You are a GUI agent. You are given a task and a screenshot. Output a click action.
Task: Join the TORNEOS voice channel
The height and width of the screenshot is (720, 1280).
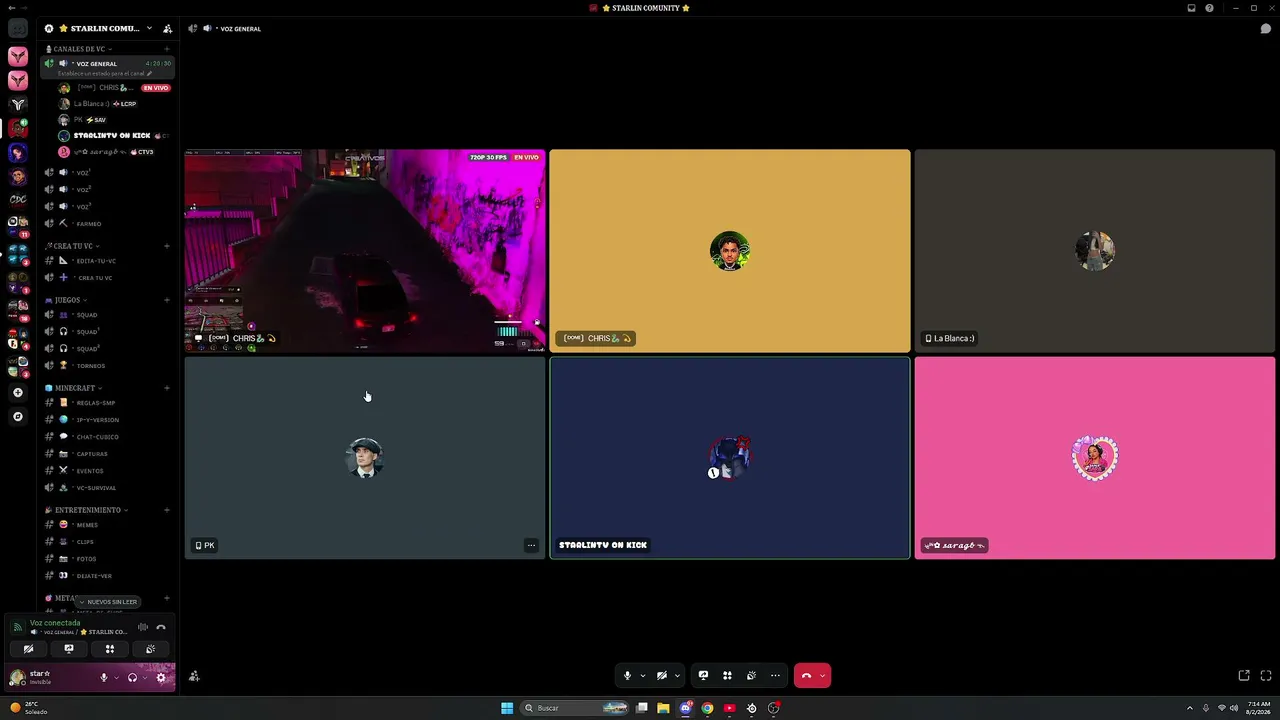tap(108, 366)
